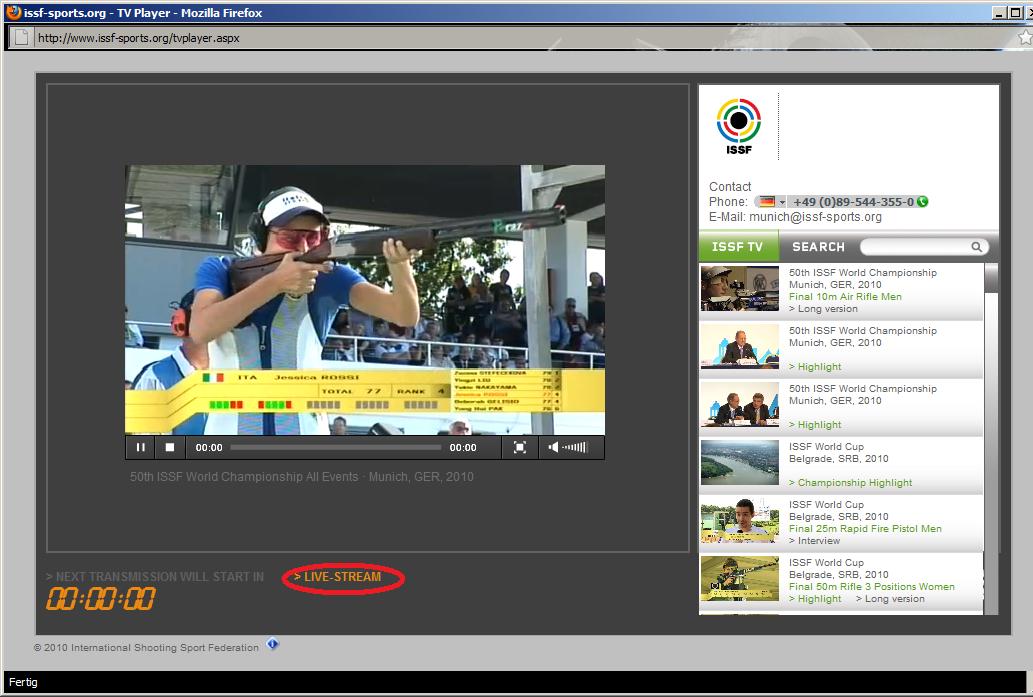Pause the video playback
Image resolution: width=1033 pixels, height=697 pixels.
point(141,448)
